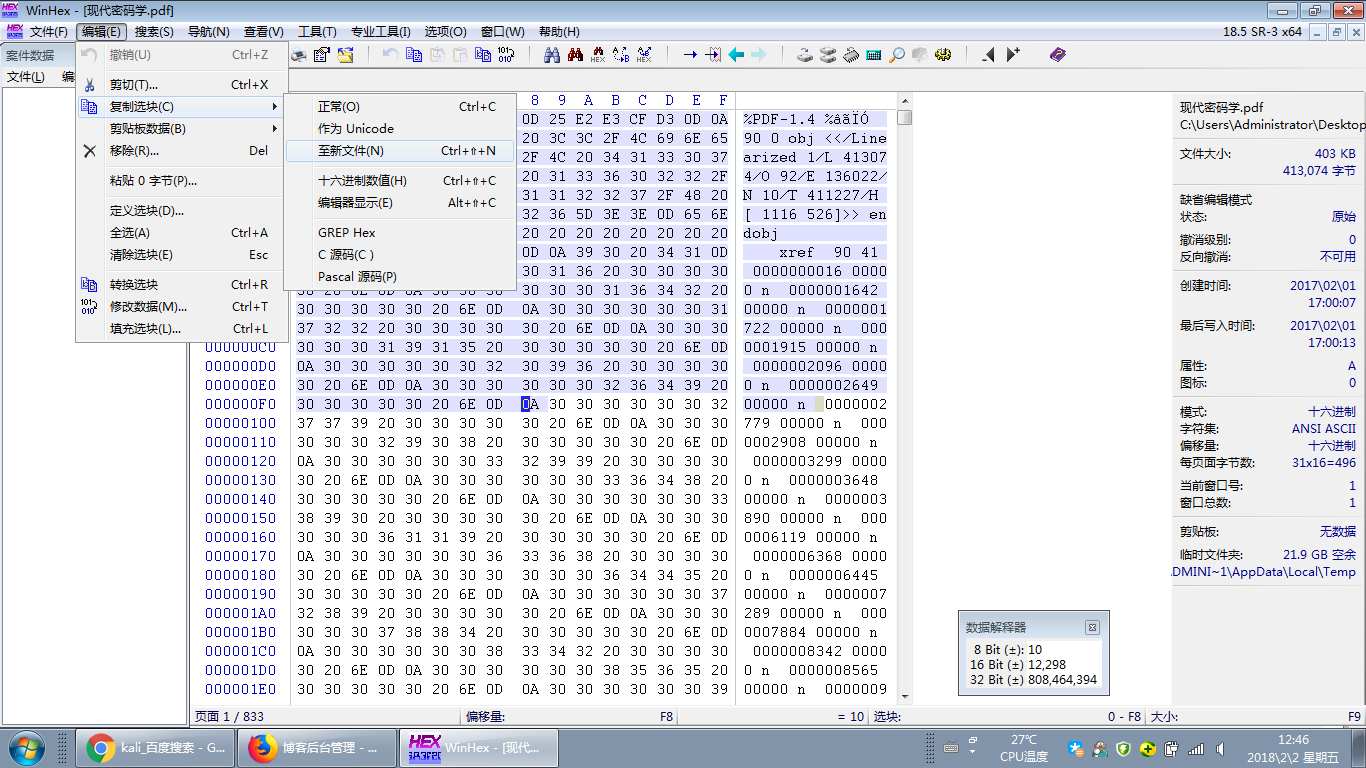Select 十六进制数值(H) copy option
This screenshot has width=1366, height=768.
coord(400,181)
